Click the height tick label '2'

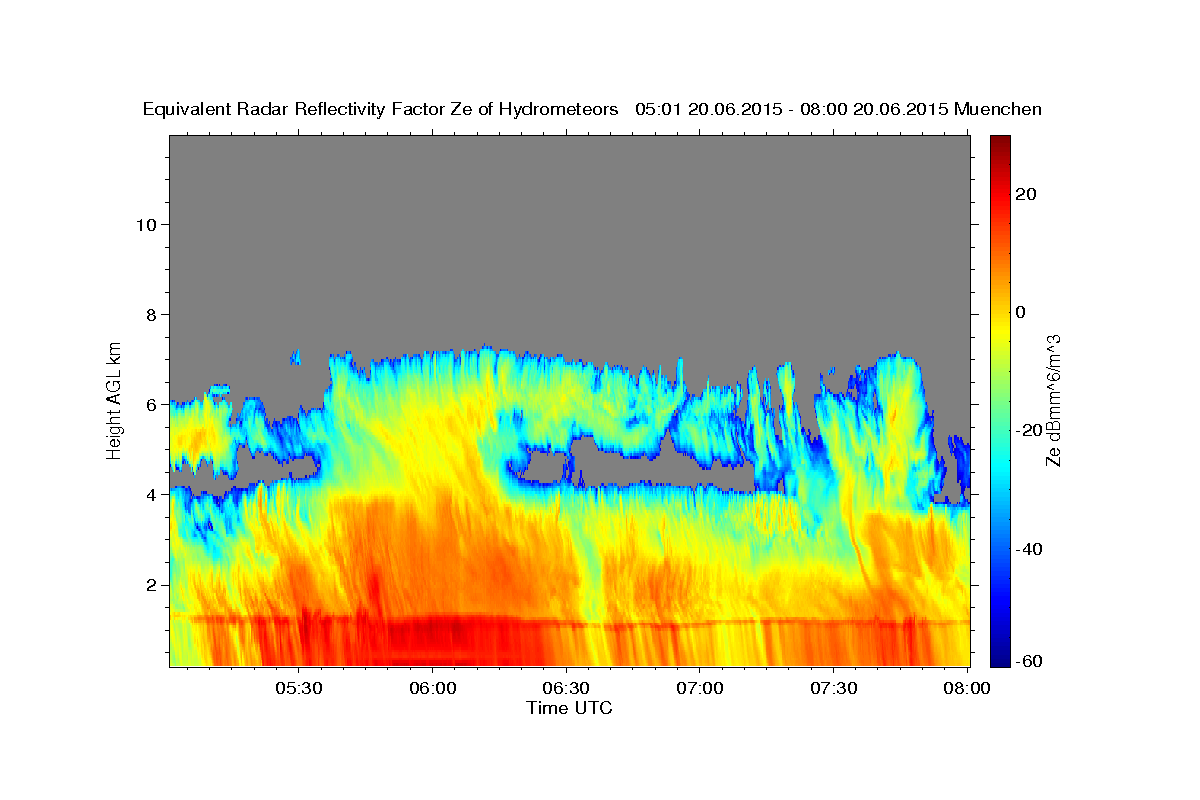tap(150, 585)
